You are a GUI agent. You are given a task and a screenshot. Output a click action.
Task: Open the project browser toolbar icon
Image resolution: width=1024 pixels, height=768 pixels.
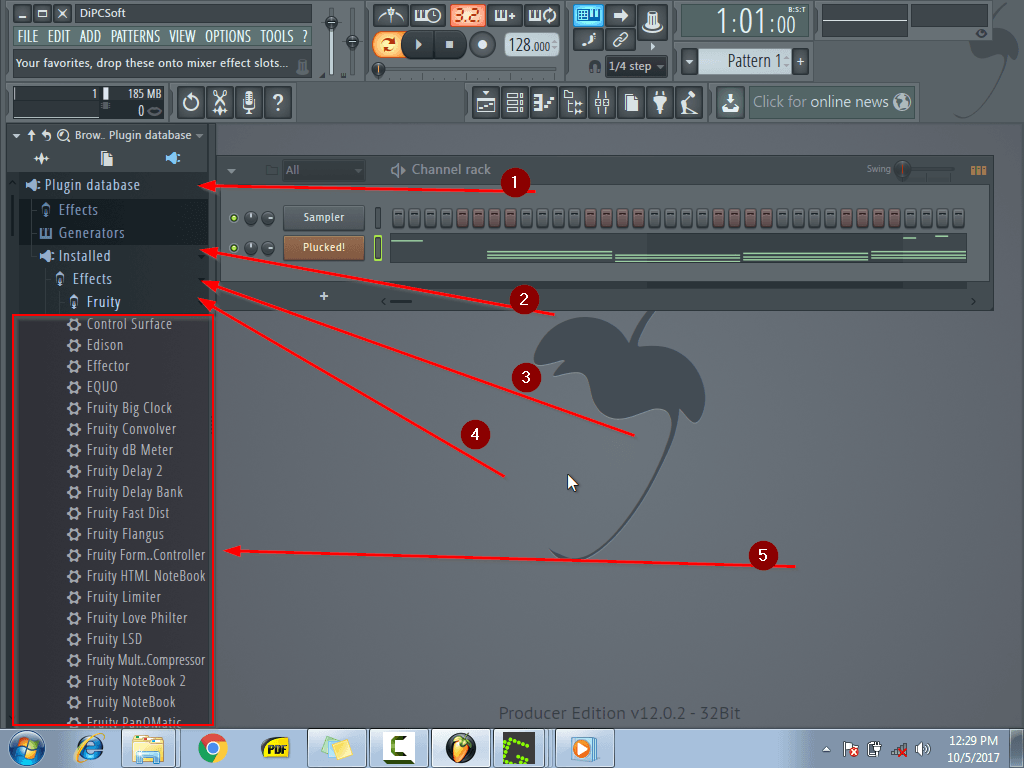point(573,103)
